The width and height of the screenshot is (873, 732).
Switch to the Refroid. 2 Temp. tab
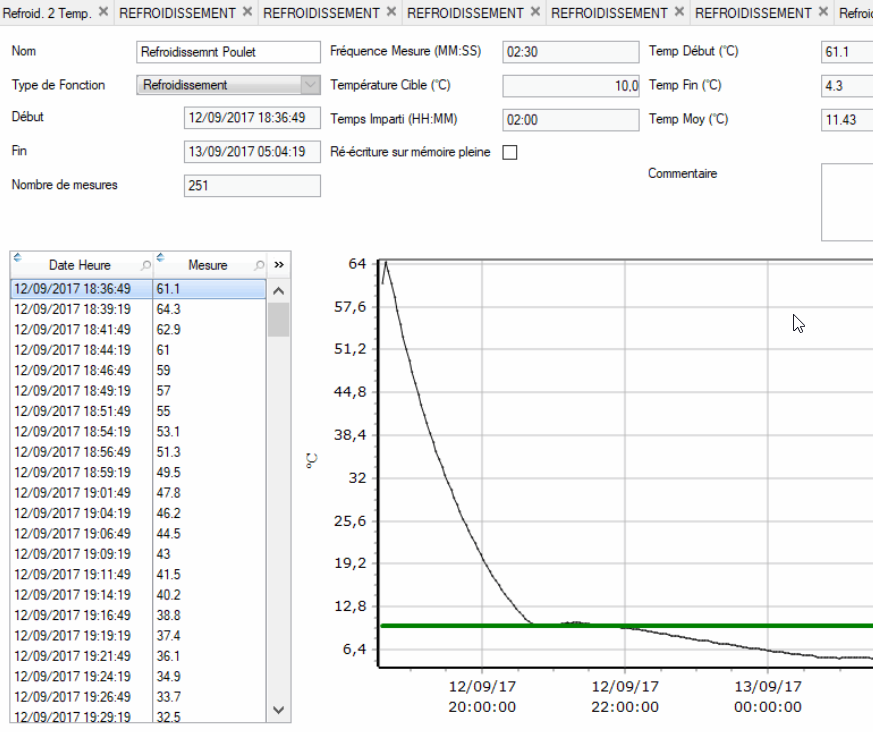48,13
